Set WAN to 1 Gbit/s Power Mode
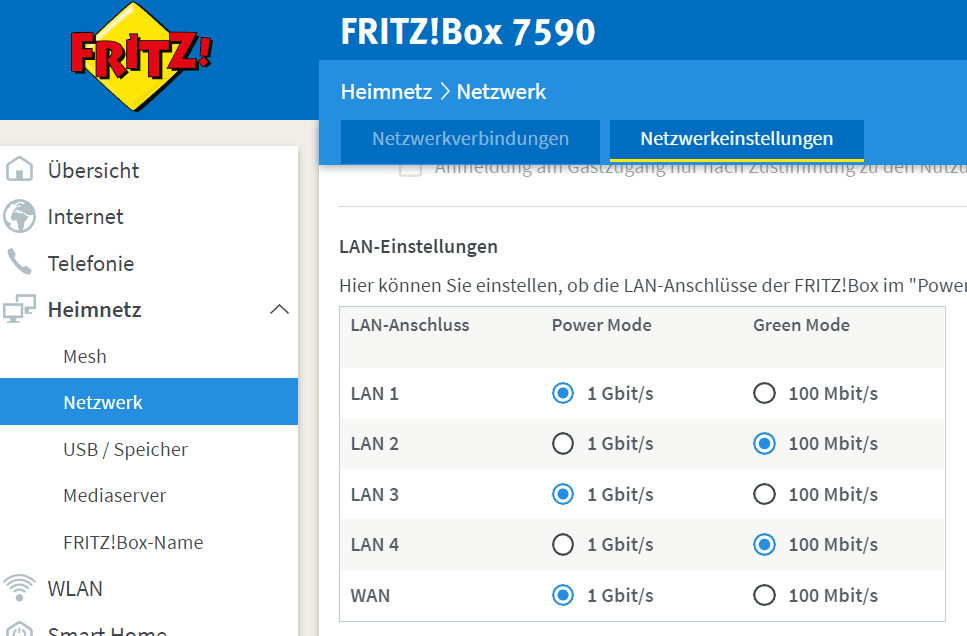This screenshot has width=967, height=636. point(562,595)
